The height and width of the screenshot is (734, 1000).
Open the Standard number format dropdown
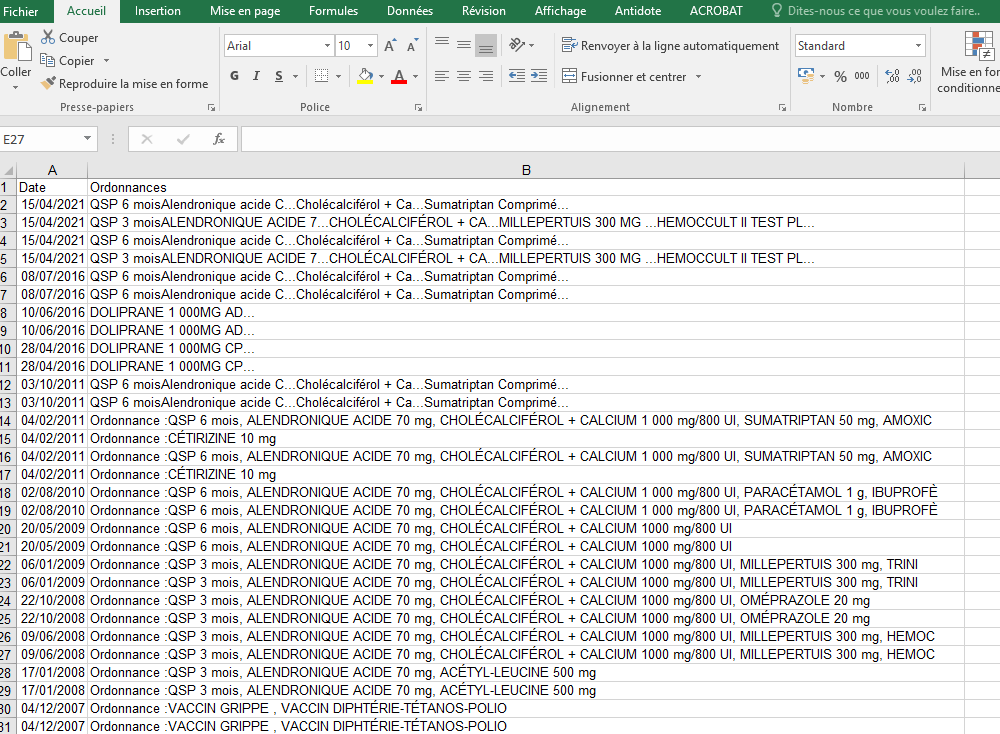point(918,45)
